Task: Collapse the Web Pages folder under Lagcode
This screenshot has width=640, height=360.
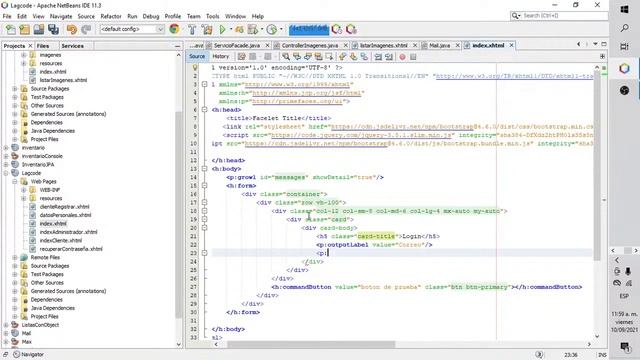Action: [x=15, y=182]
